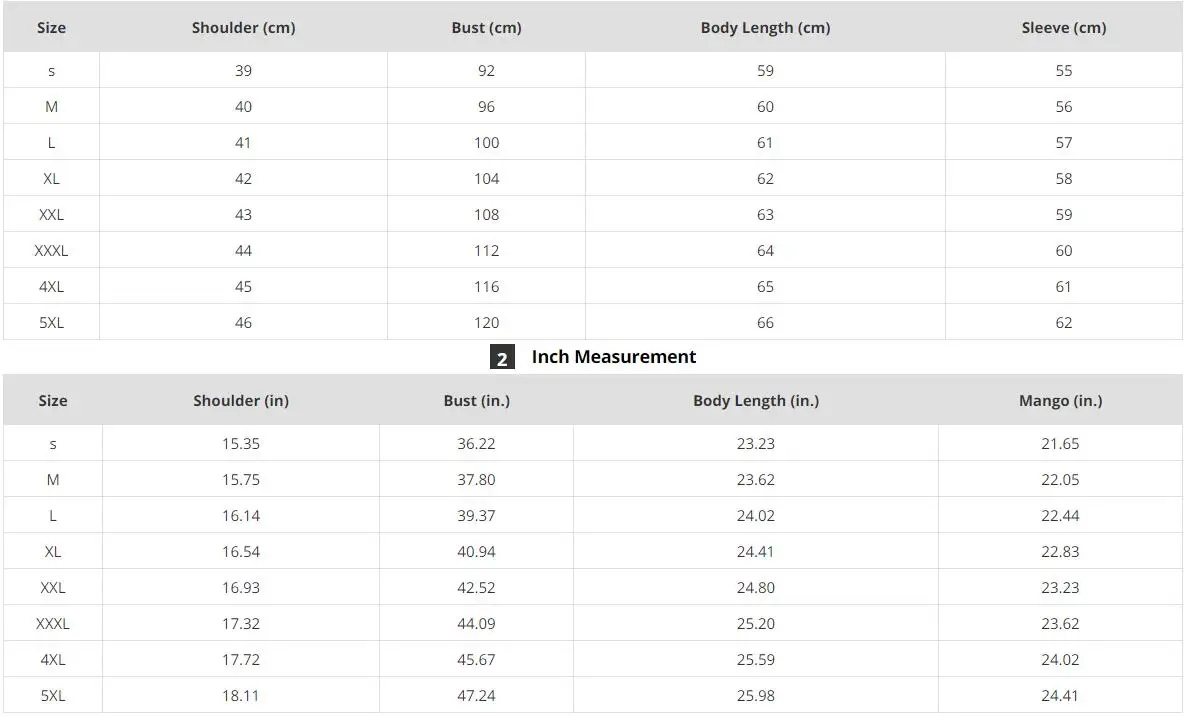
Task: Click the "Body Length (cm)" header
Action: pyautogui.click(x=765, y=27)
